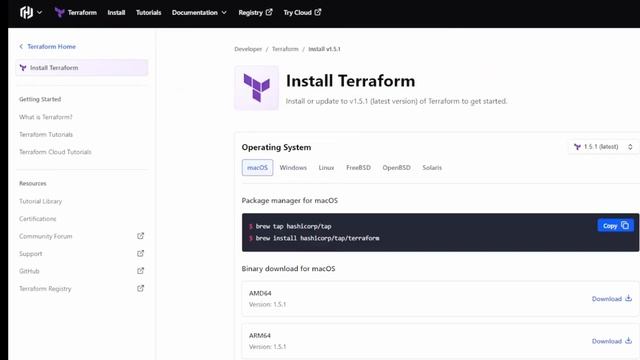Screen dimensions: 640x360
Task: Expand the Documentation dropdown
Action: 199,13
